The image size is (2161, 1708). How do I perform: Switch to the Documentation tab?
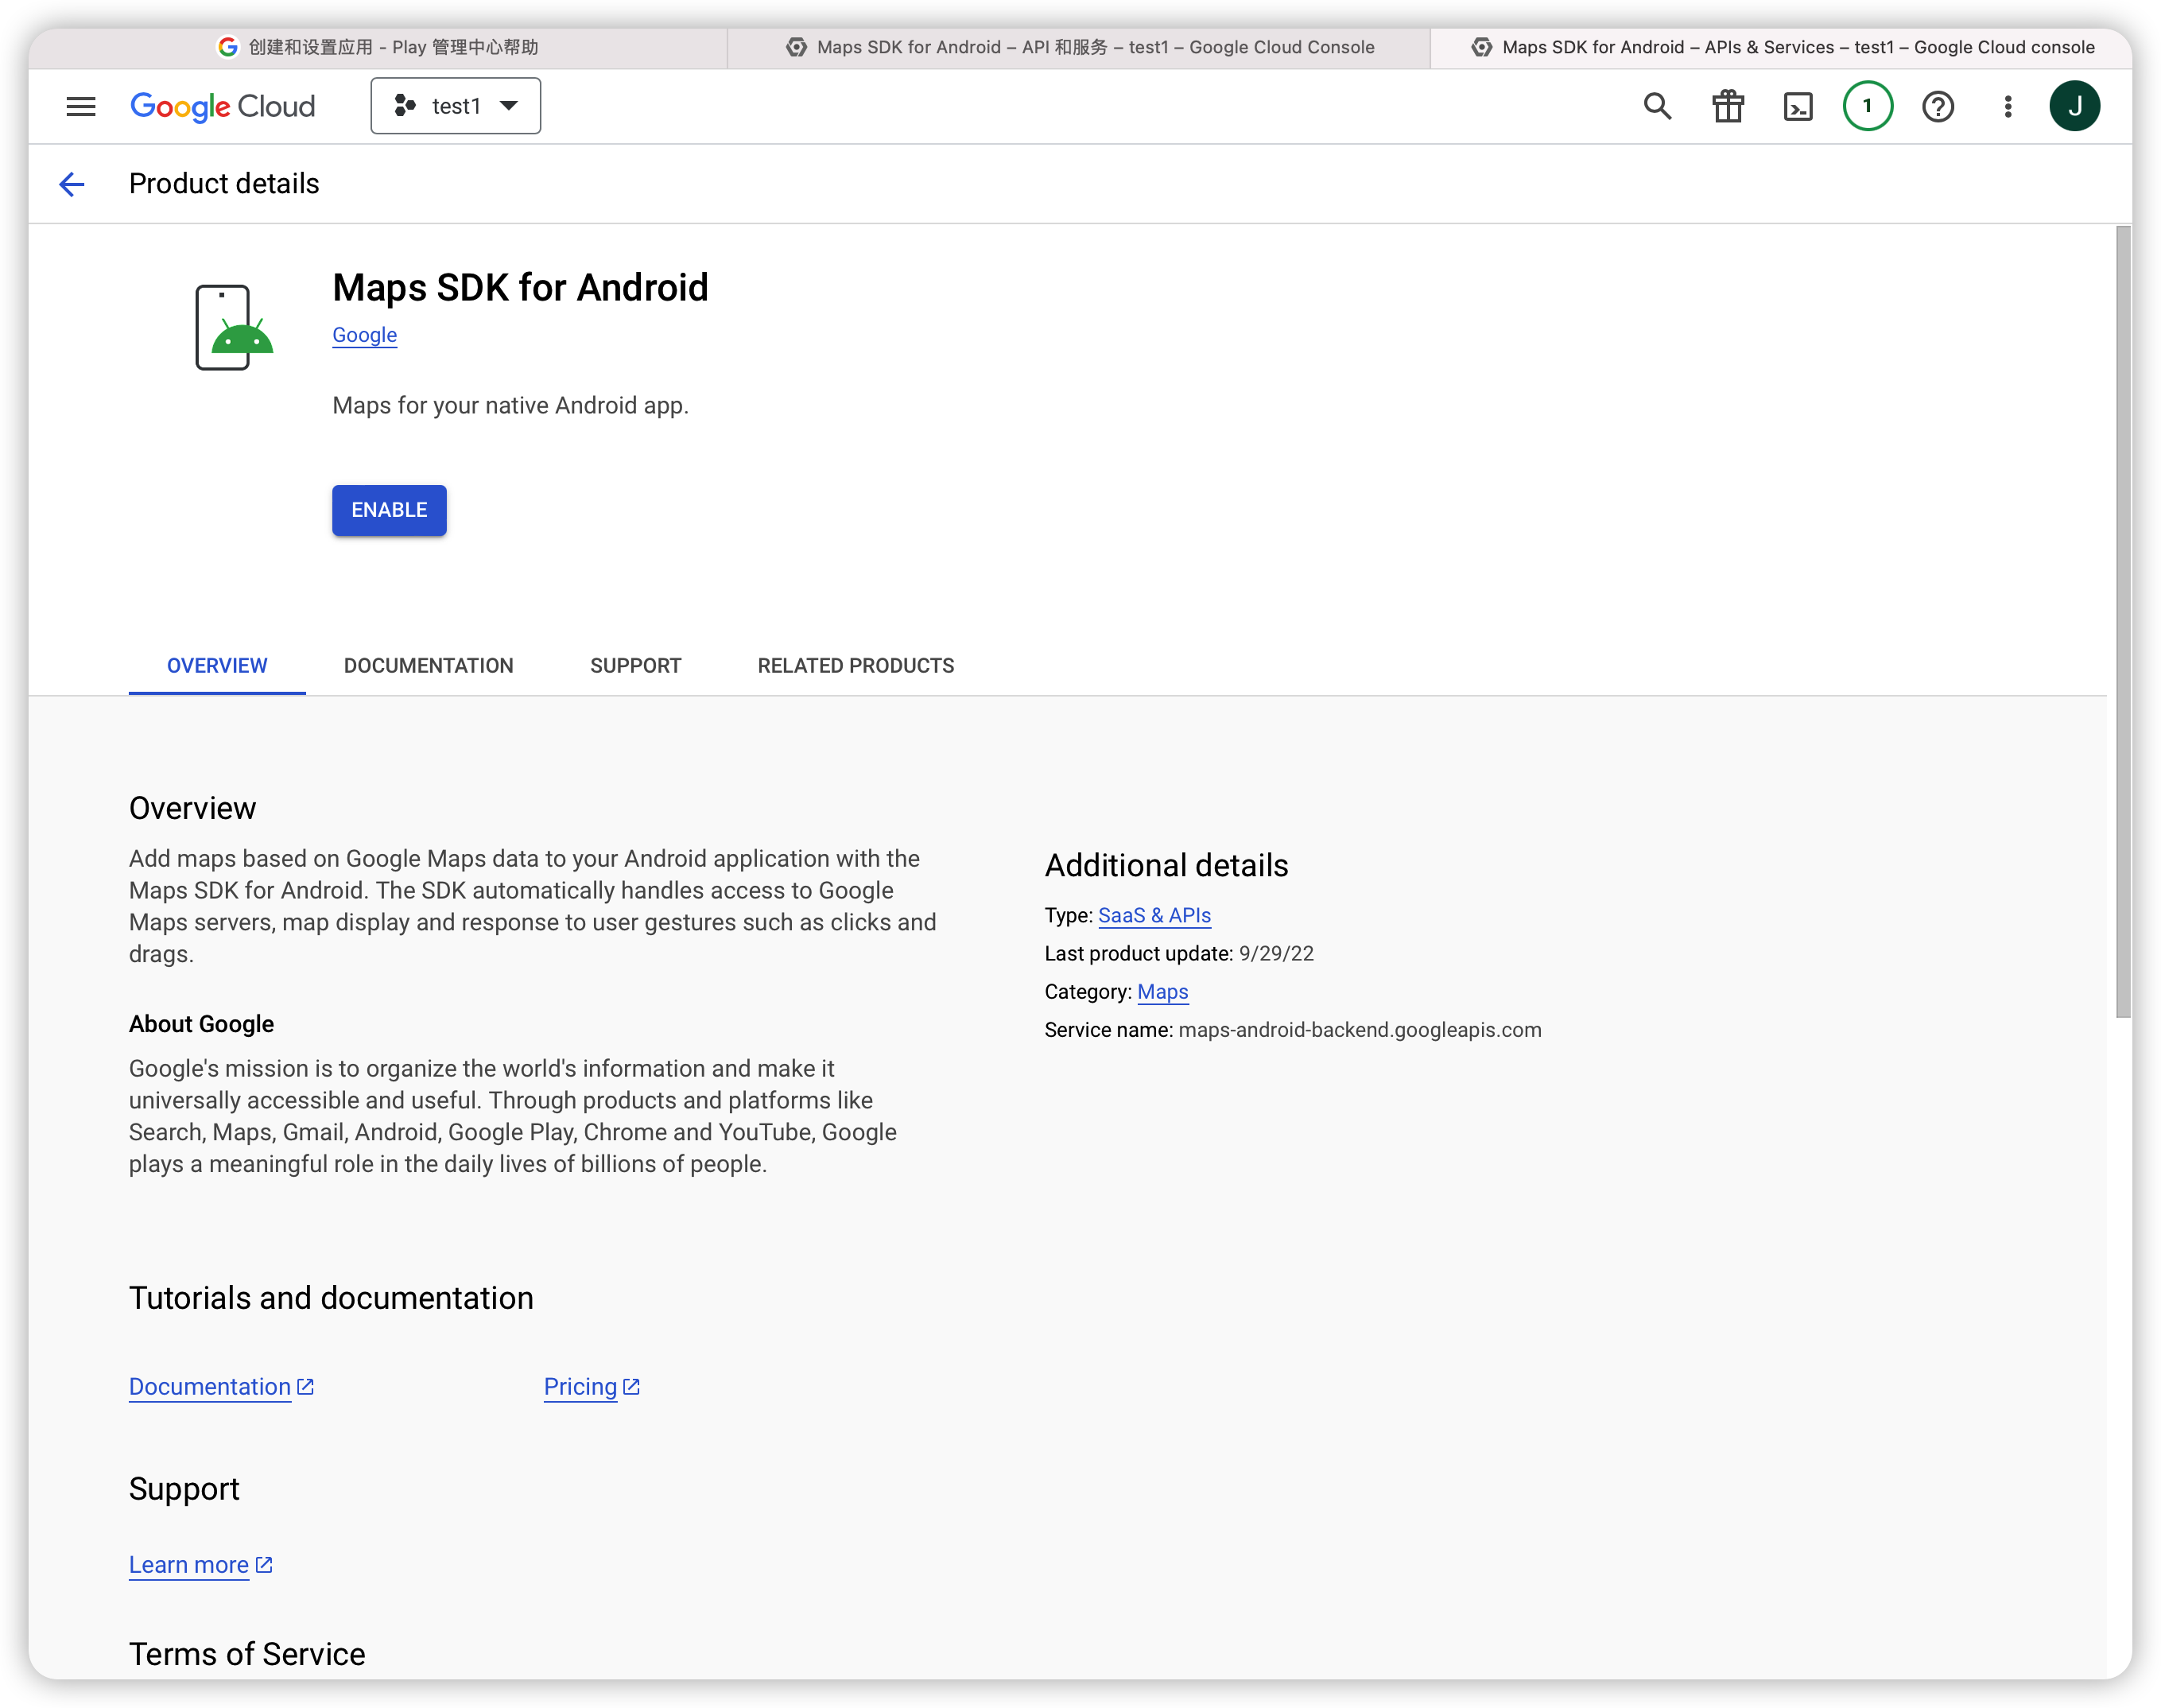(x=428, y=666)
